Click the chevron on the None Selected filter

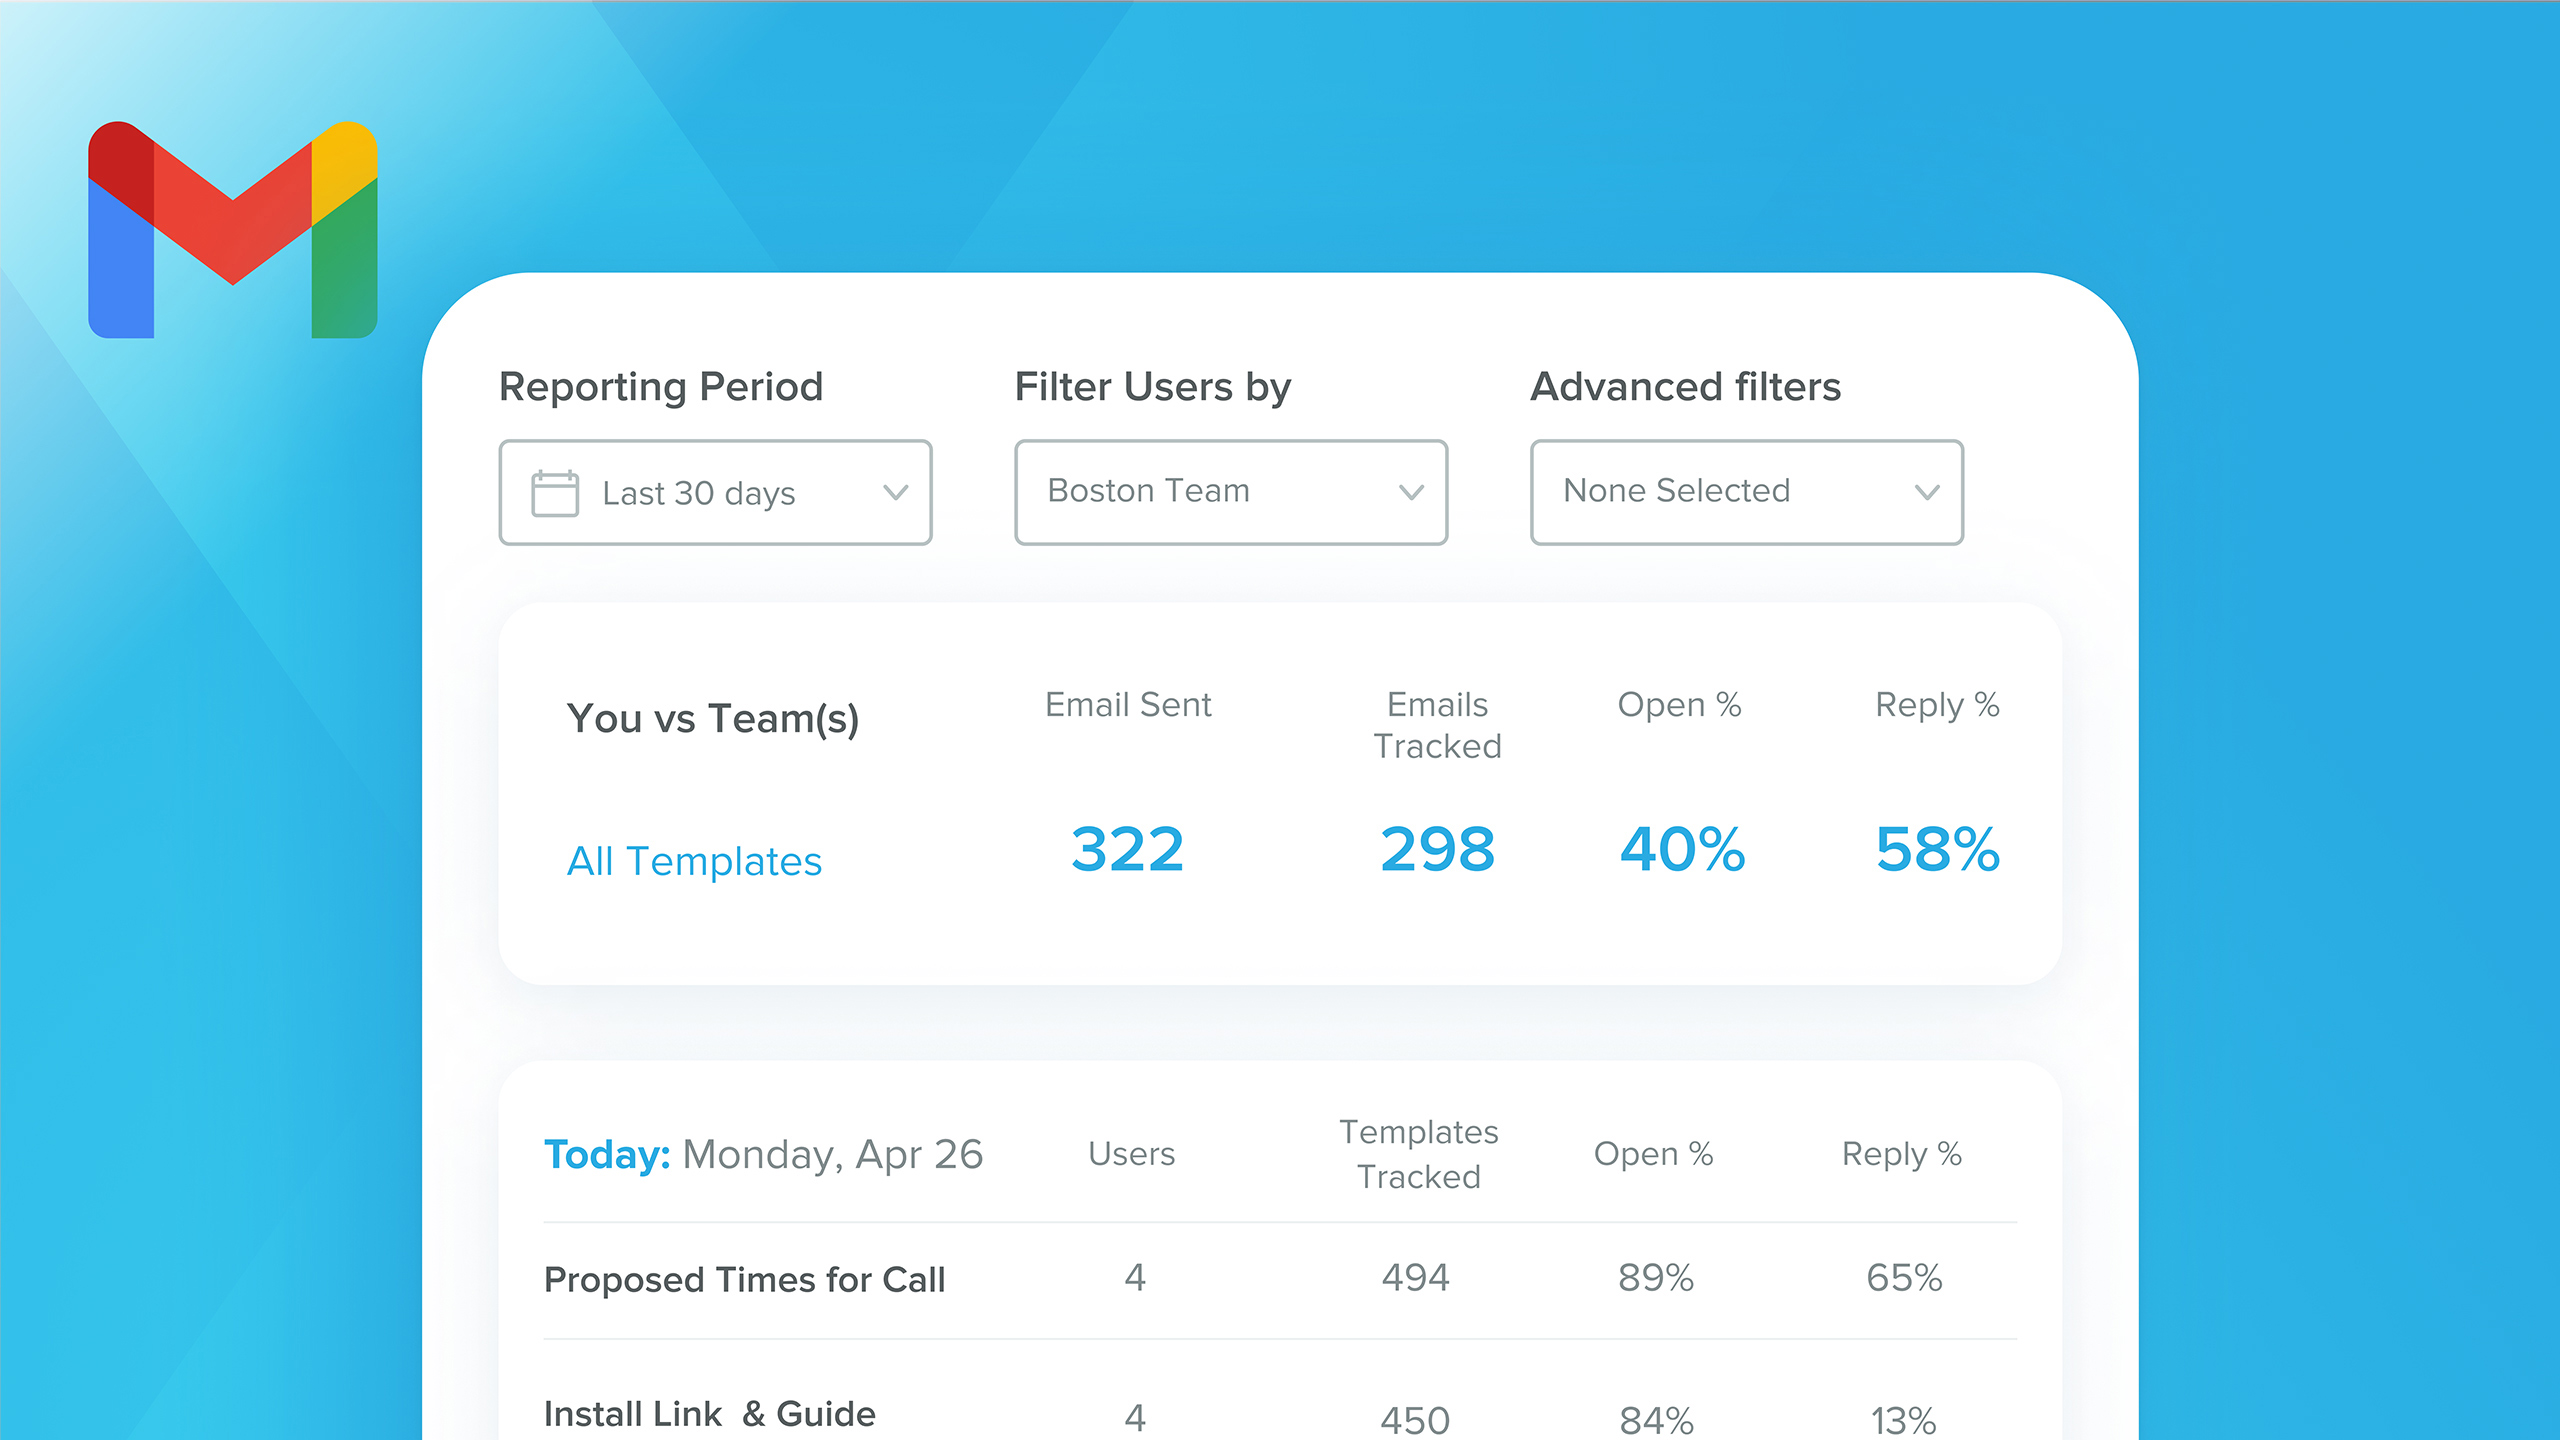pos(1928,492)
